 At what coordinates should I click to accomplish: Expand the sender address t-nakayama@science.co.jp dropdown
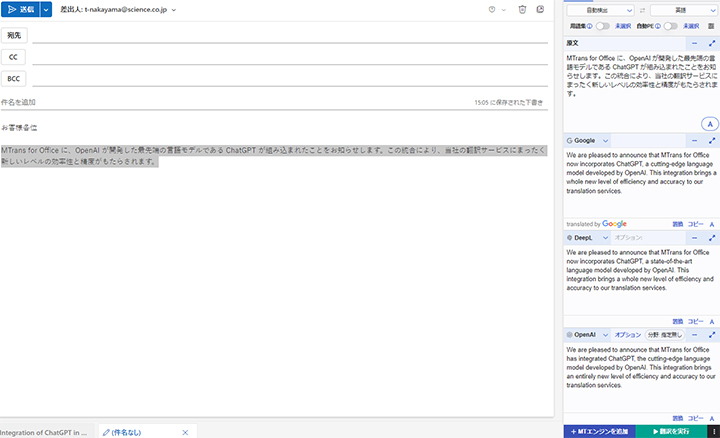(x=174, y=10)
